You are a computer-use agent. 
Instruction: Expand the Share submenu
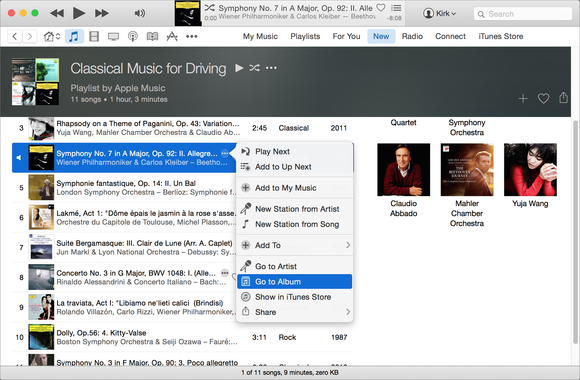(294, 312)
